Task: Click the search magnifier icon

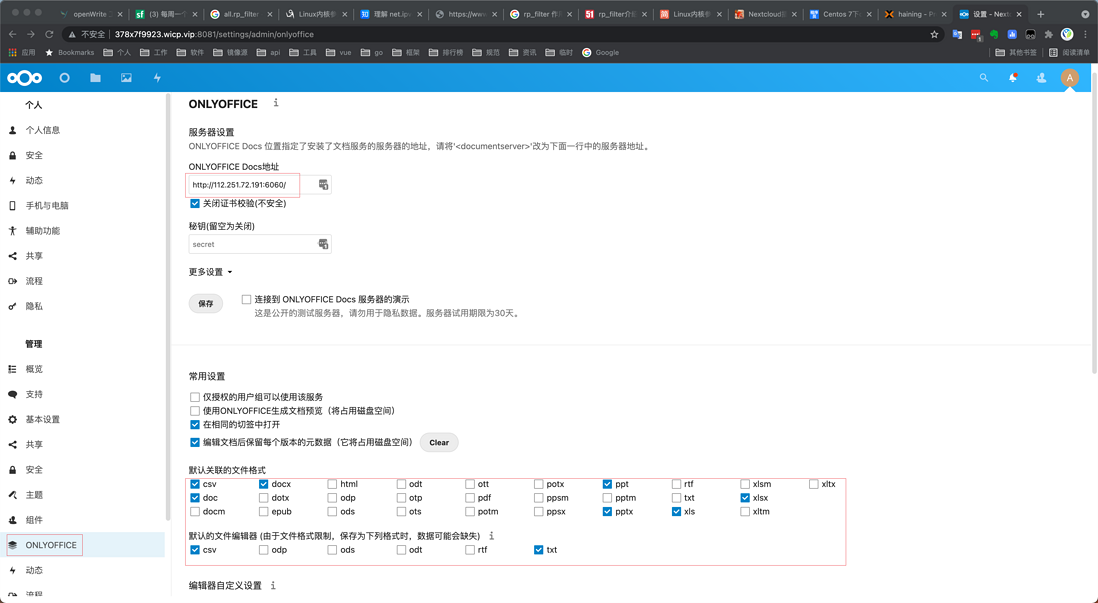Action: click(983, 77)
